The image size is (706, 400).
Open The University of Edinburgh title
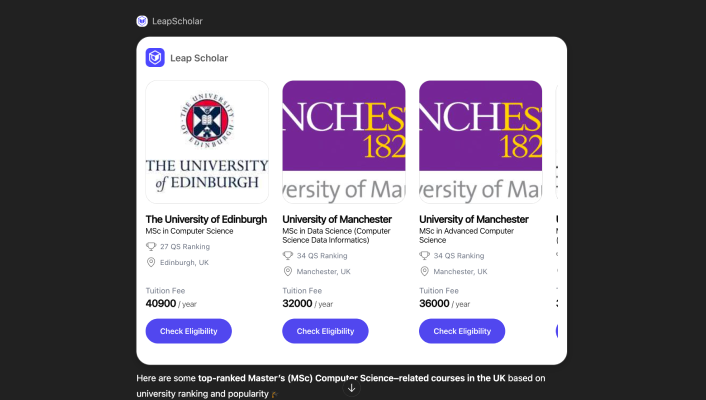point(206,219)
